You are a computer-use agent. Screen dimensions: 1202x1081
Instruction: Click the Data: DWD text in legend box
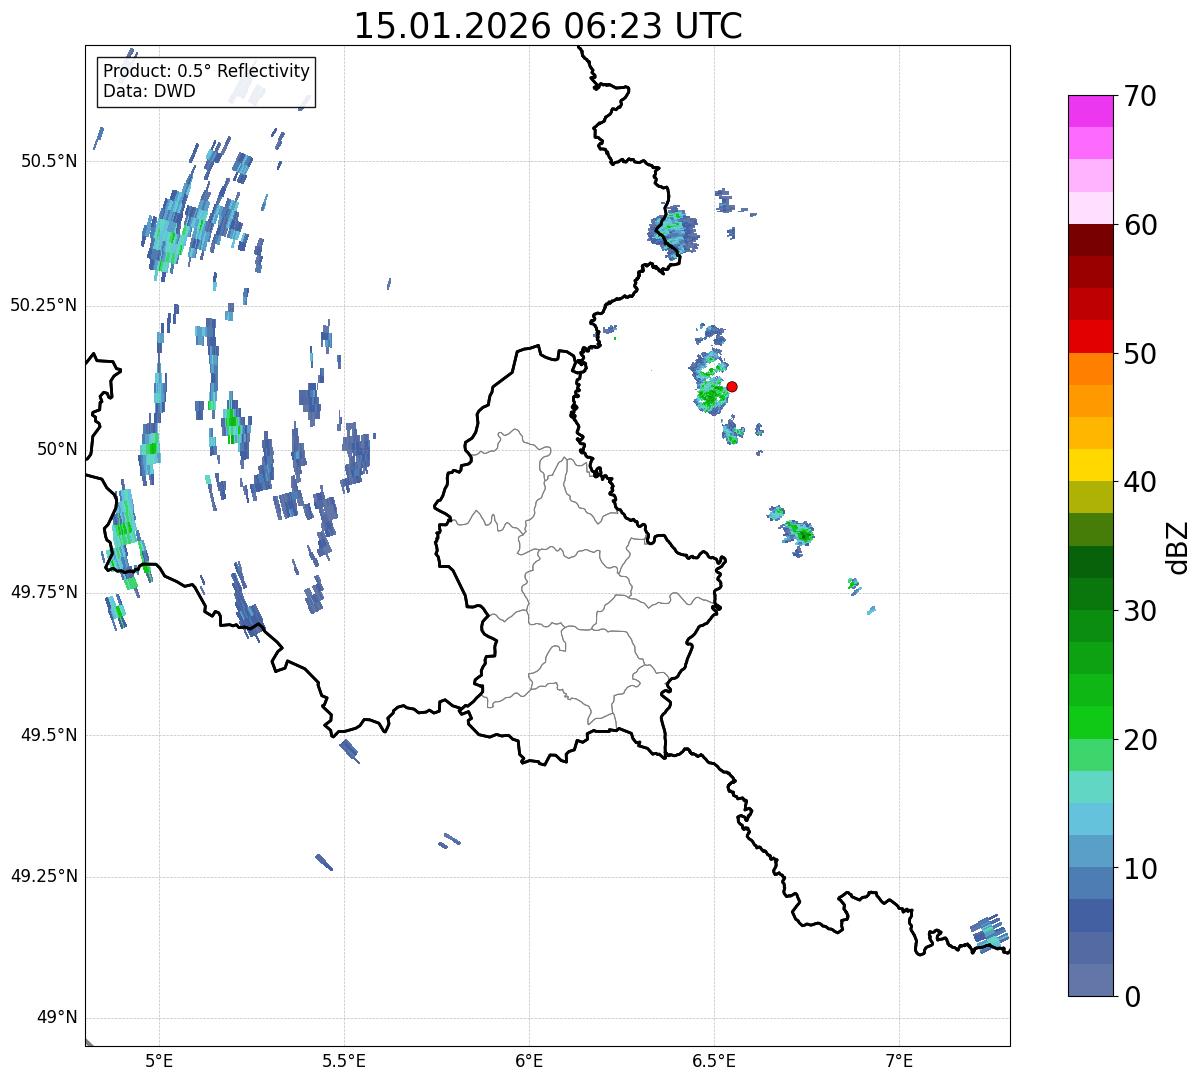click(x=149, y=91)
